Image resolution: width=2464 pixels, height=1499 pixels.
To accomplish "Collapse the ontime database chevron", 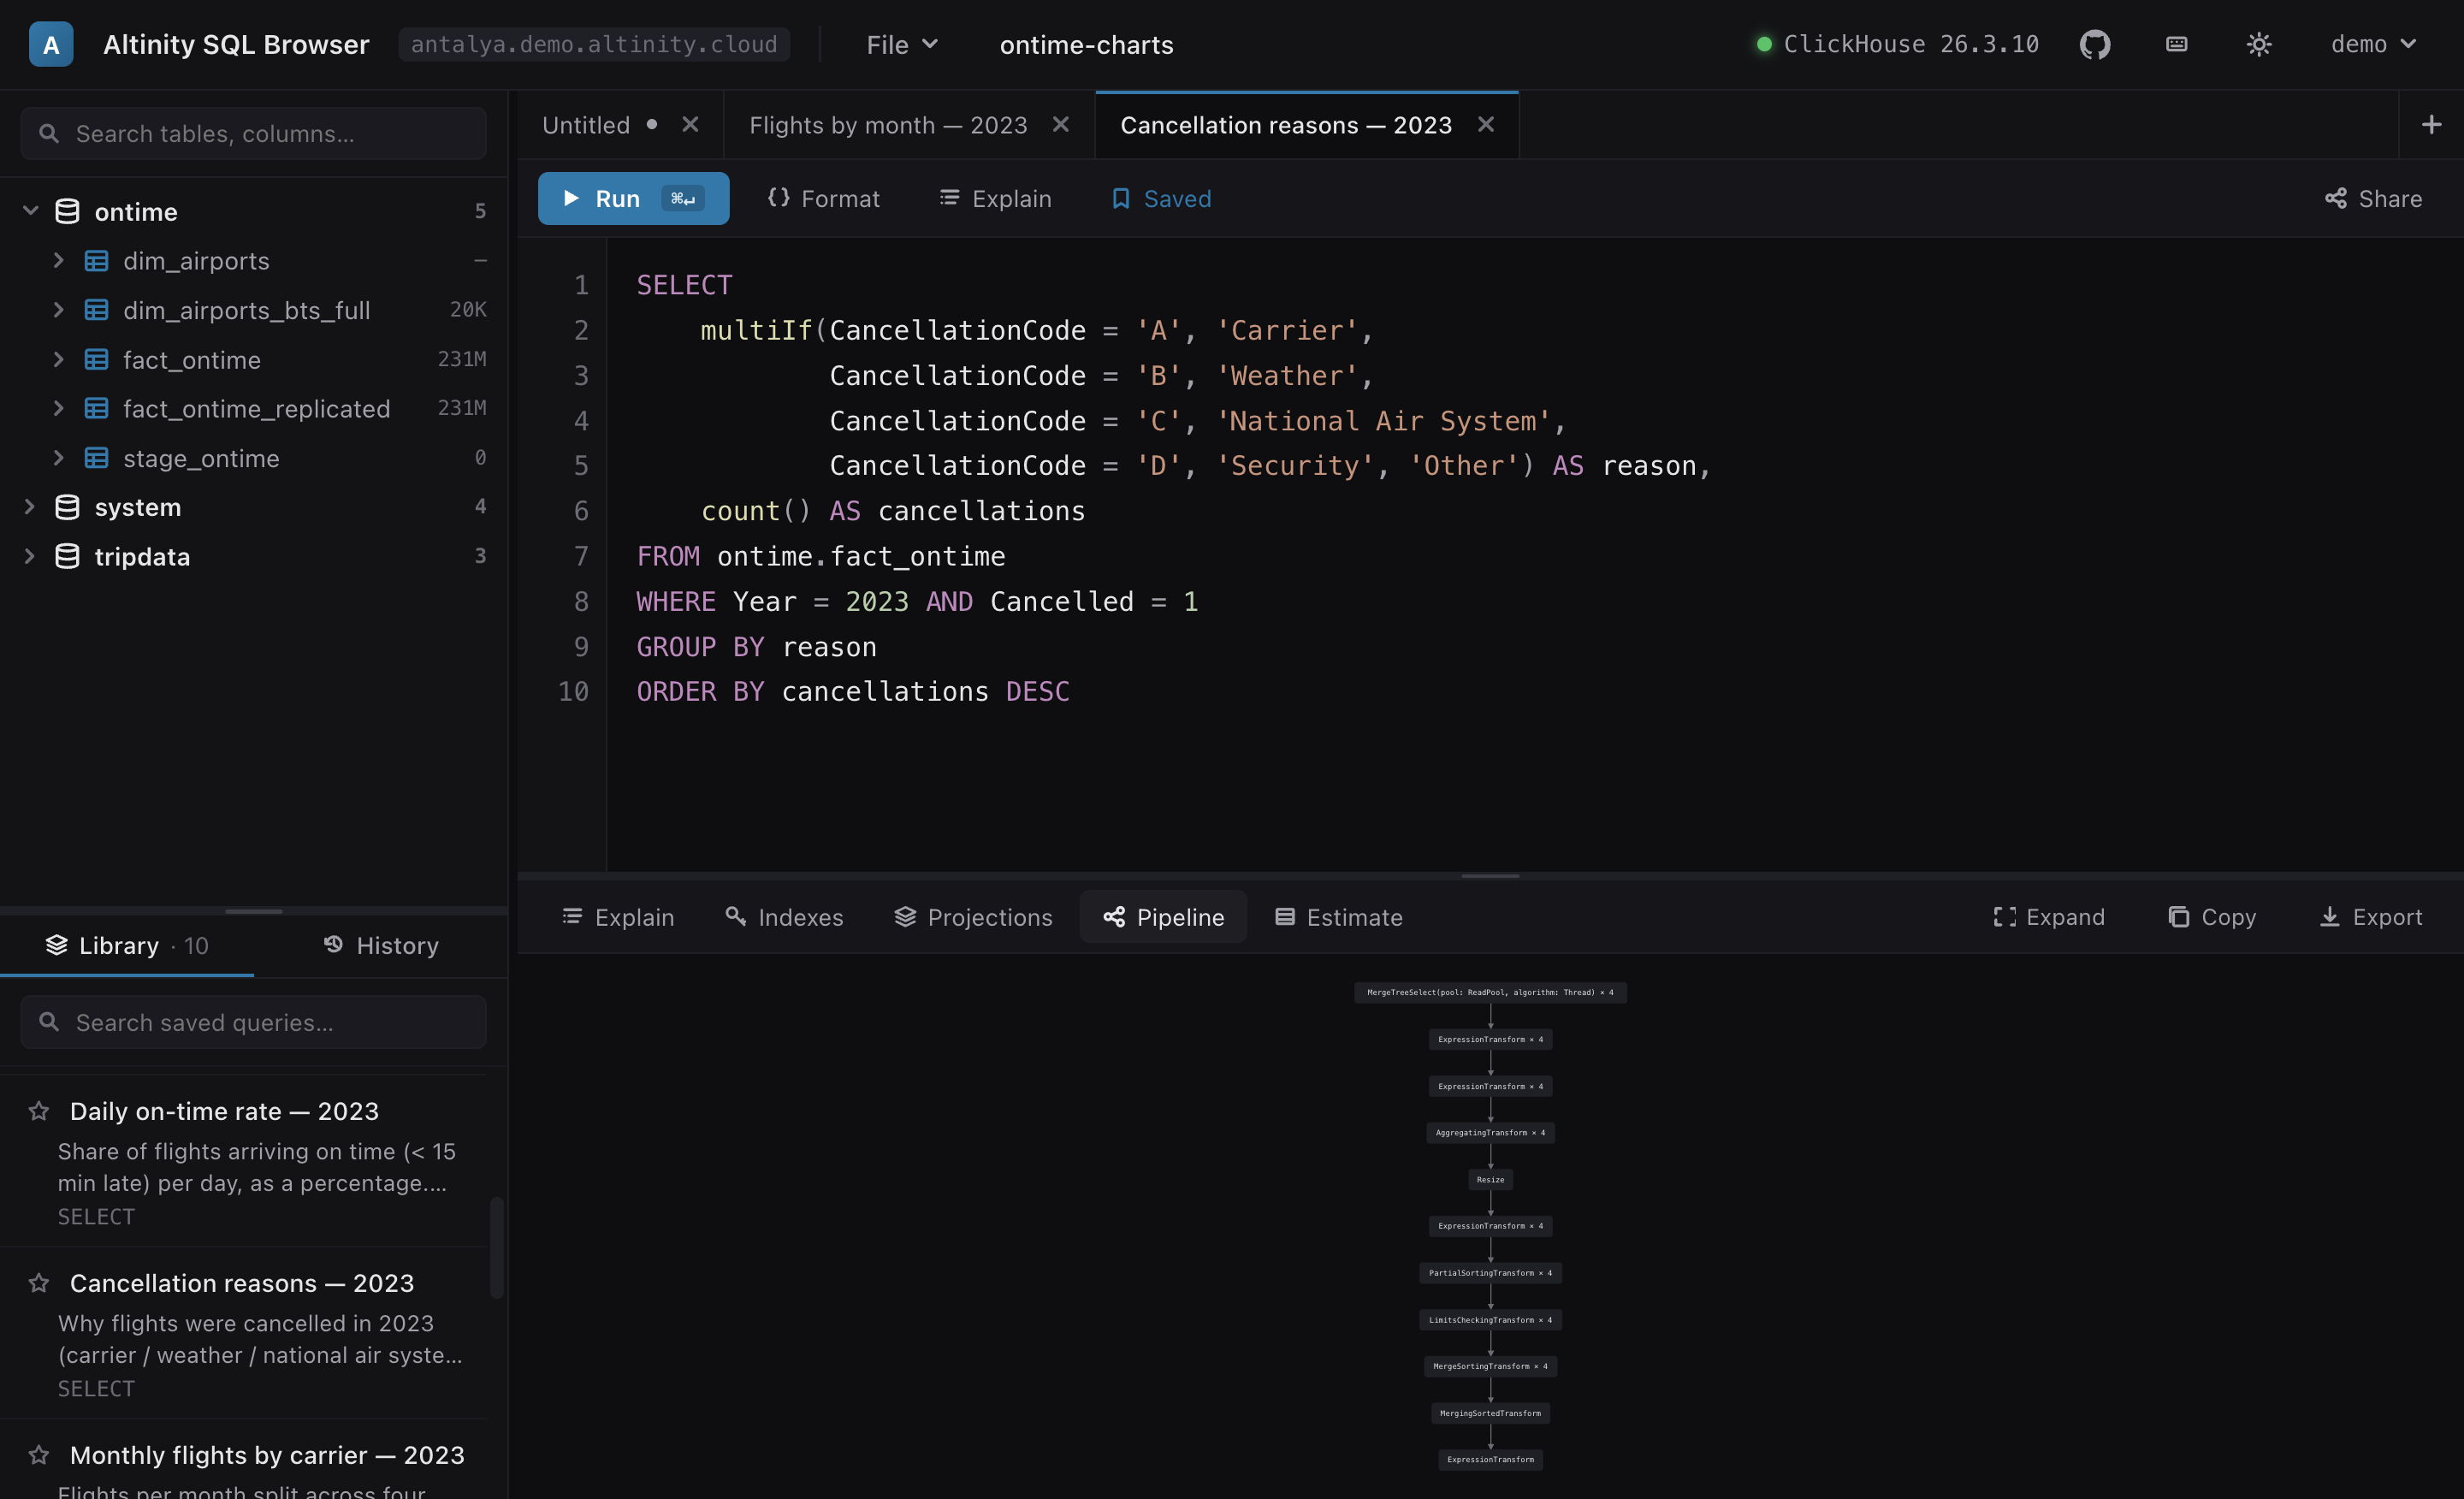I will pyautogui.click(x=30, y=211).
